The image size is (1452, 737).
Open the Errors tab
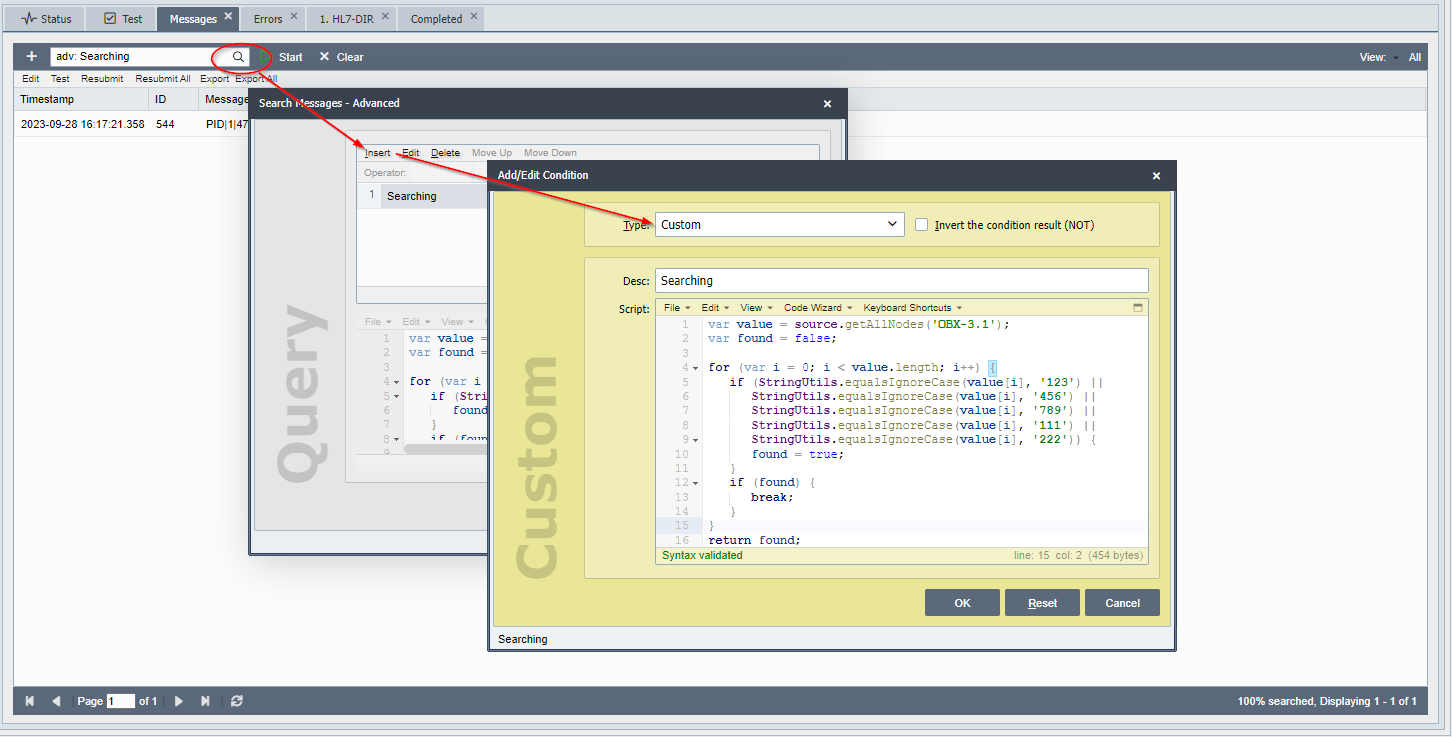pyautogui.click(x=268, y=19)
